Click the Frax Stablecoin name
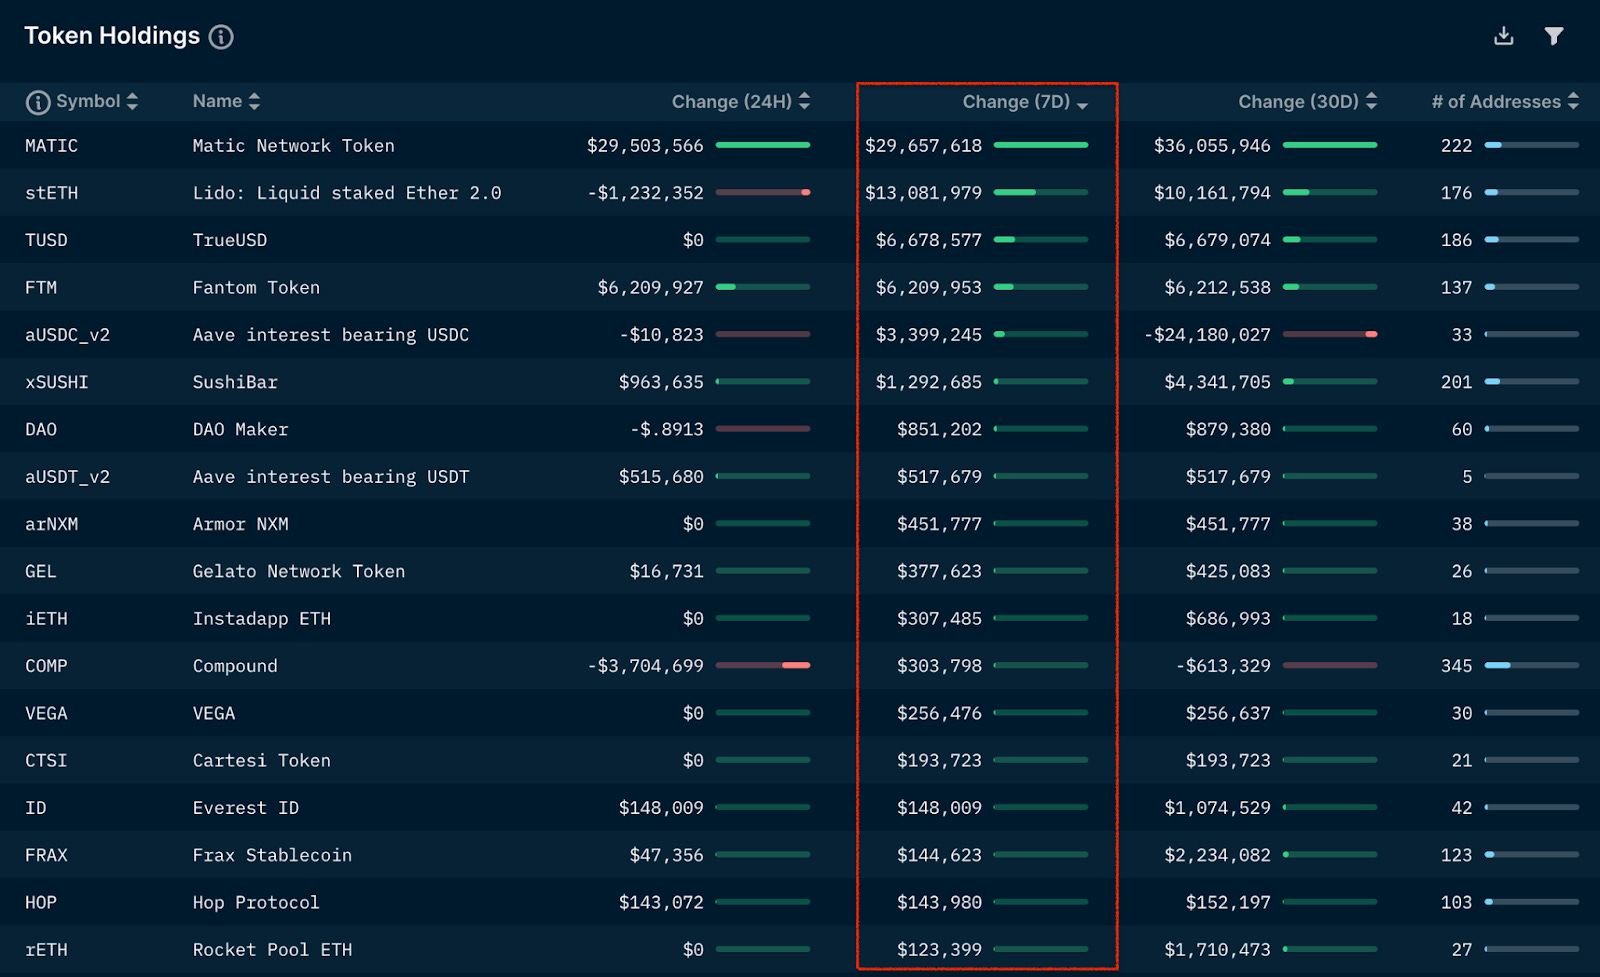Image resolution: width=1600 pixels, height=977 pixels. pos(272,856)
